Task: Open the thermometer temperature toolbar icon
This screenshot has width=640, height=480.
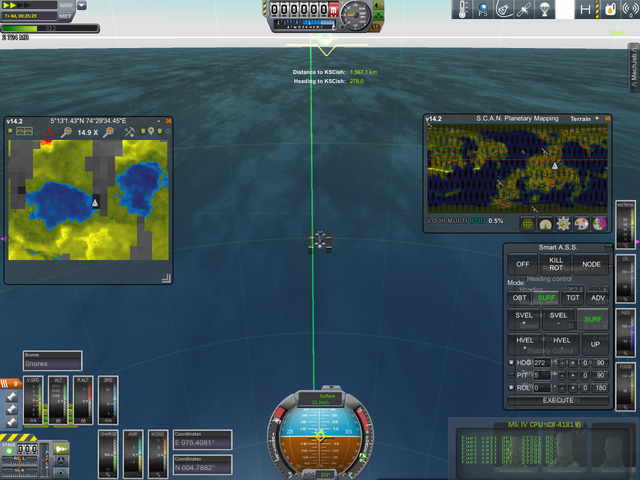Action: (x=462, y=9)
